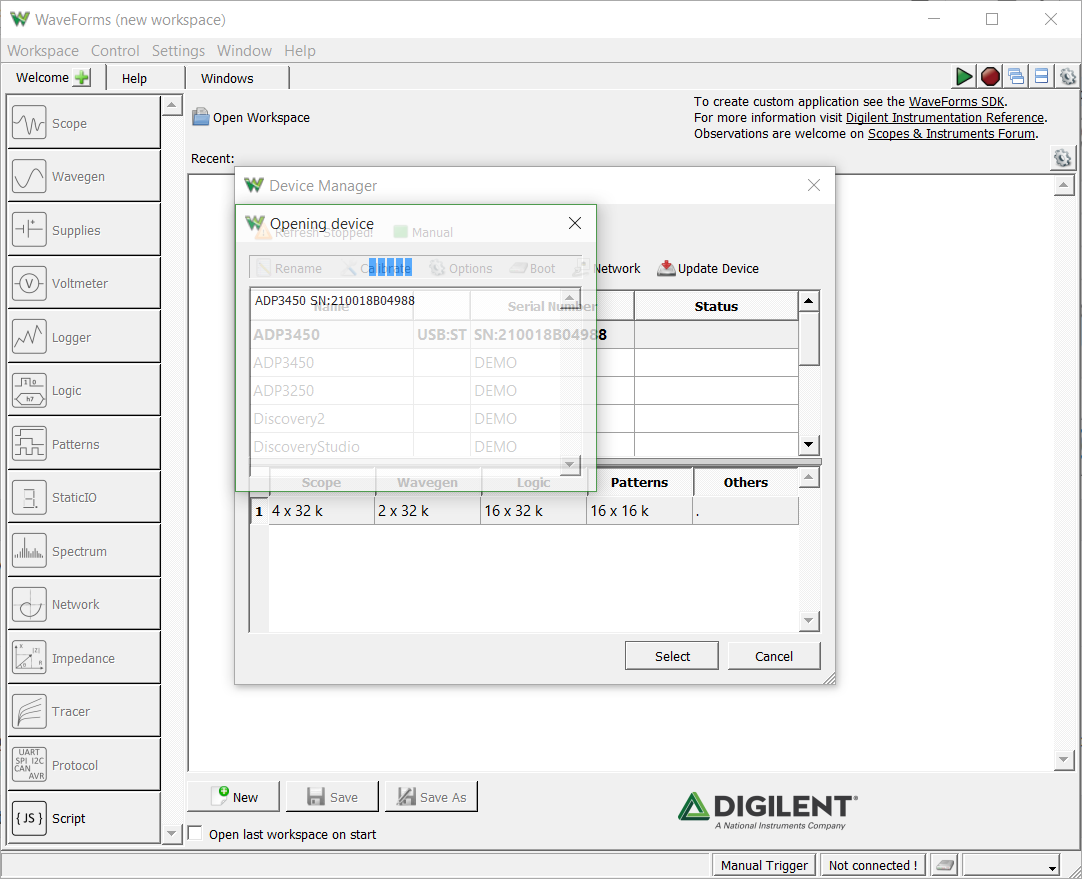Switch to the Windows tab
This screenshot has width=1082, height=879.
(237, 78)
